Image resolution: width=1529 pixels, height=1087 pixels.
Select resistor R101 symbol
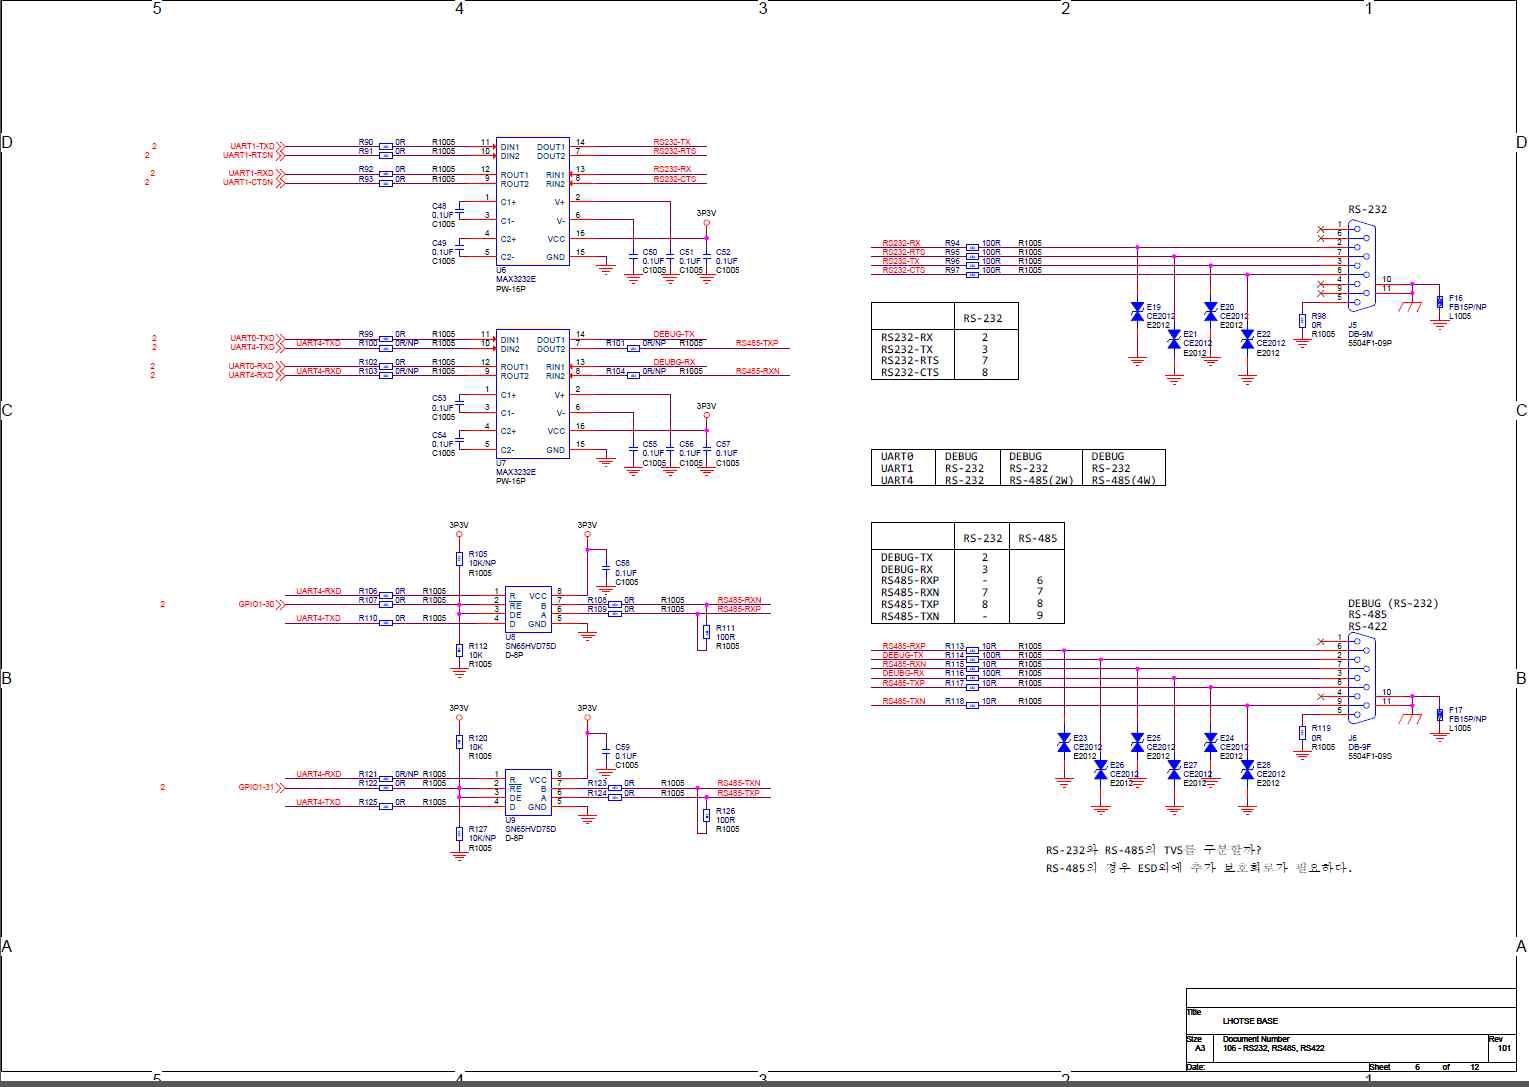click(x=633, y=349)
